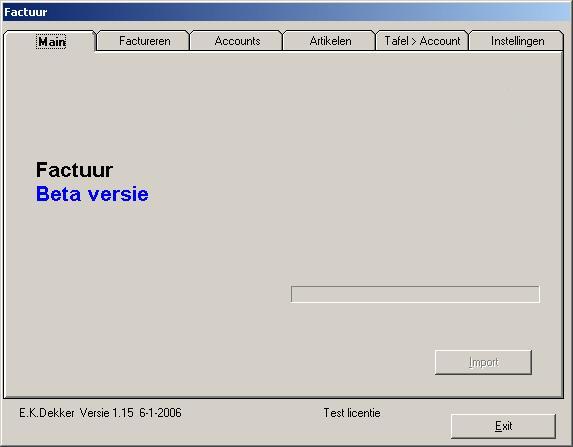Click the ">" symbol in the Tafel tab
573x447 pixels.
[x=414, y=41]
